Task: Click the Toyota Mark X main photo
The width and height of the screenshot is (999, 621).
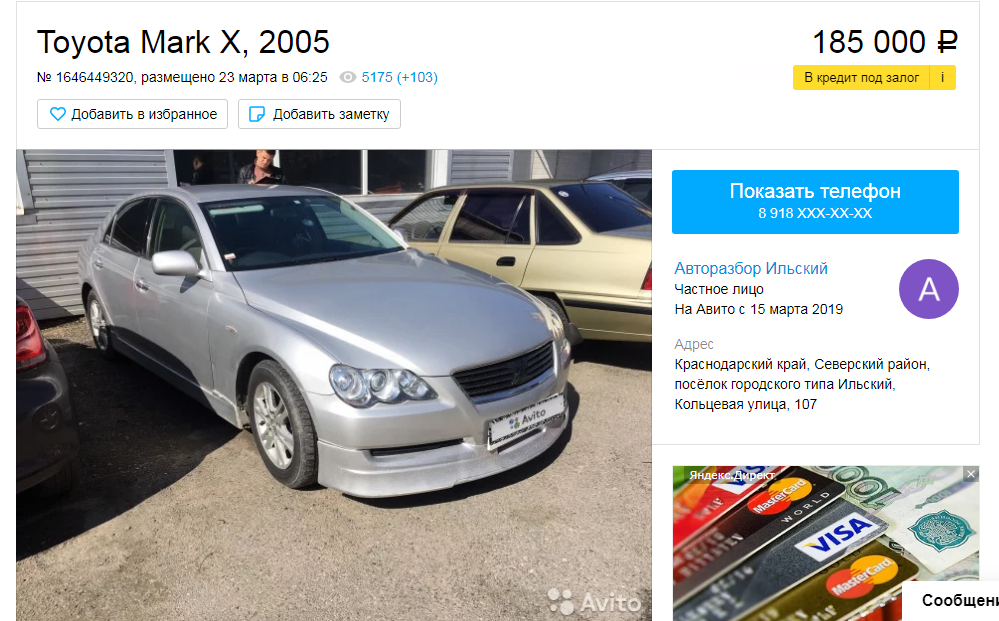Action: [x=334, y=385]
